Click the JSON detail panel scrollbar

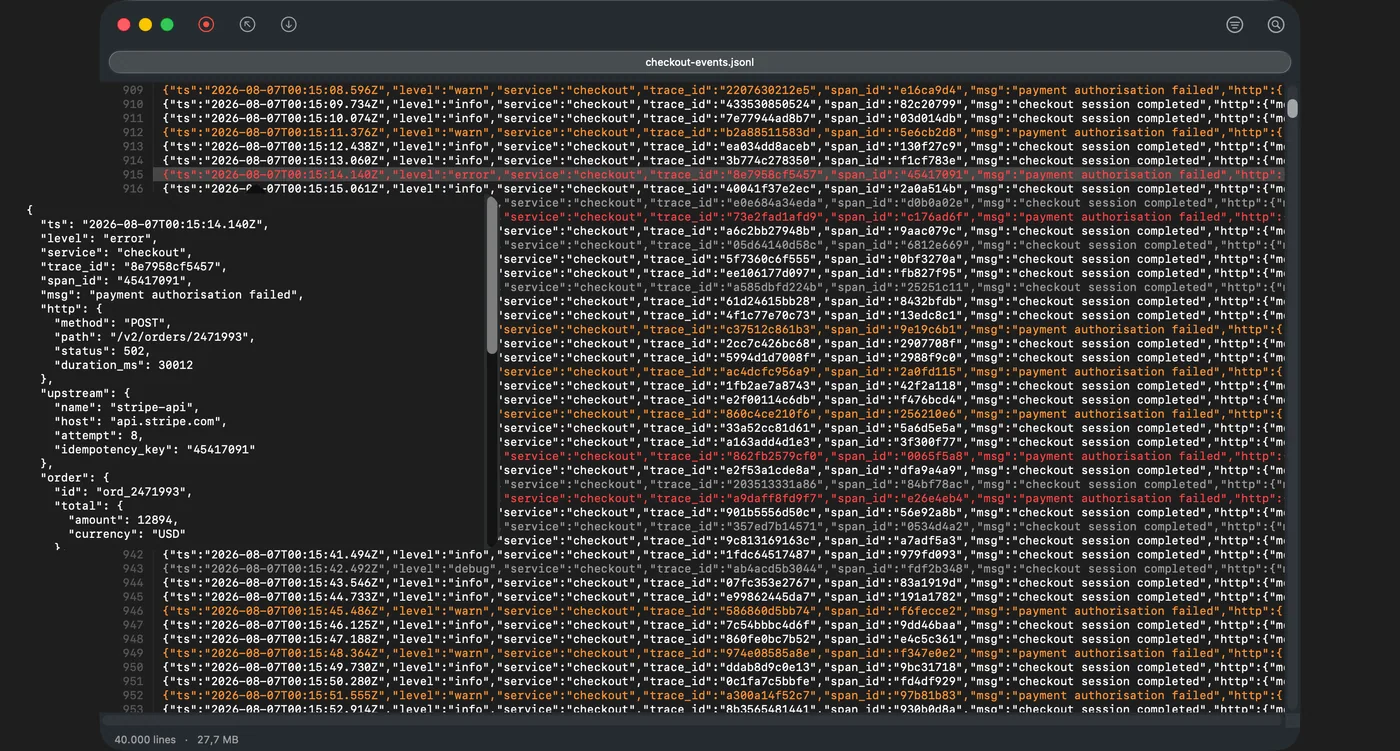(491, 273)
